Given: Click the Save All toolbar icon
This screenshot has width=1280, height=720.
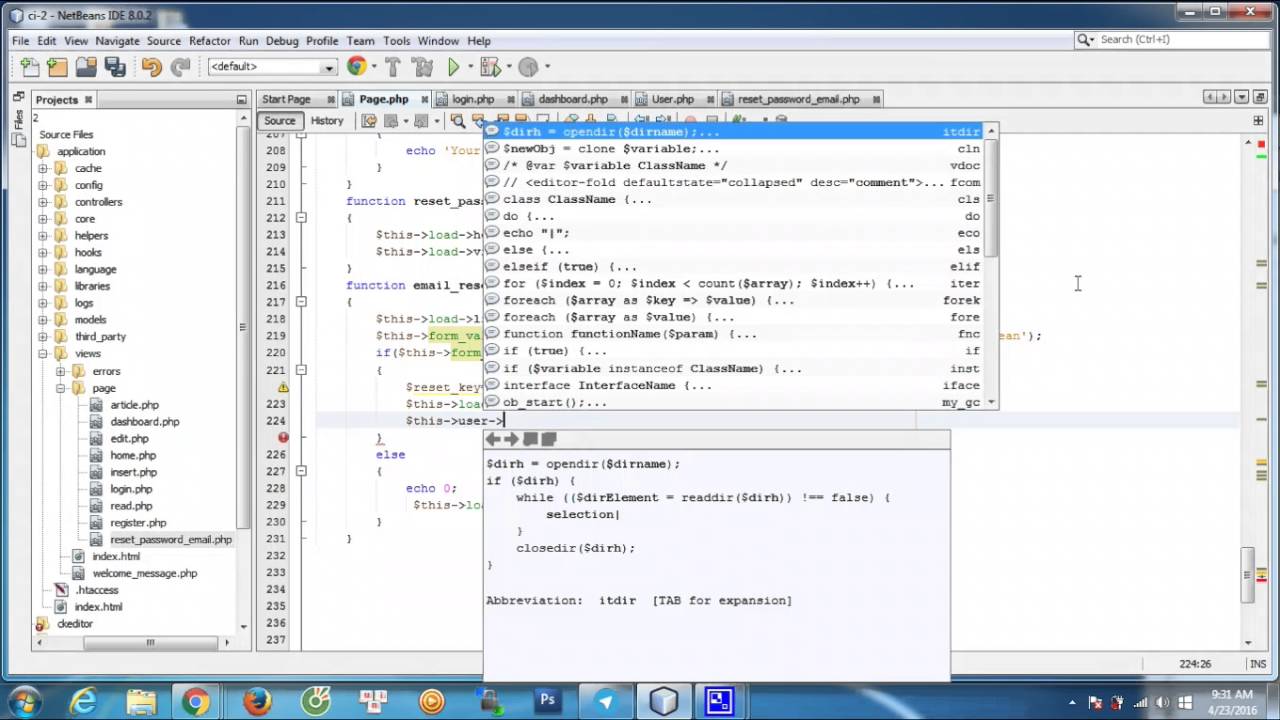Looking at the screenshot, I should [x=115, y=67].
